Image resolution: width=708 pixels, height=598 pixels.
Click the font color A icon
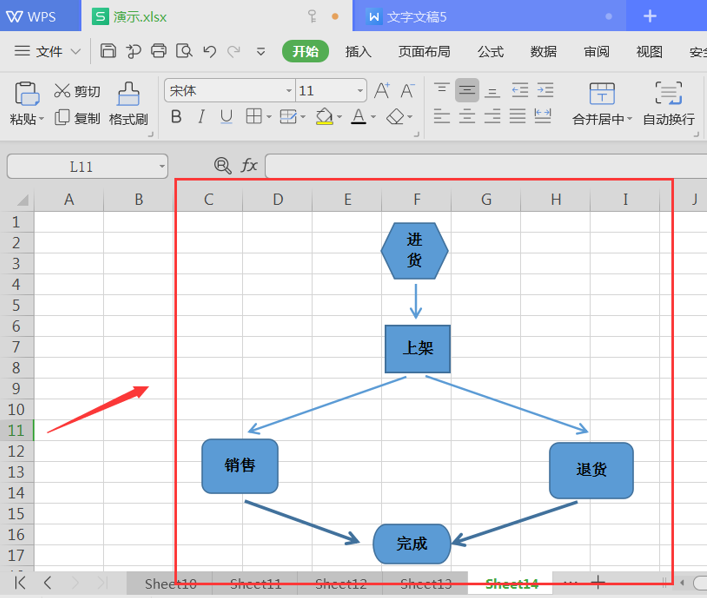coord(359,117)
